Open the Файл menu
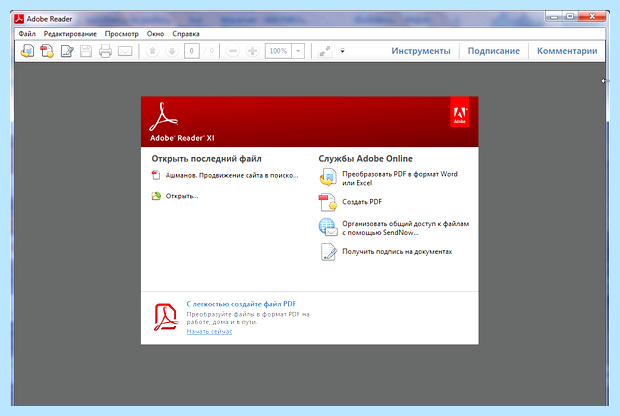This screenshot has width=620, height=416. click(x=27, y=34)
